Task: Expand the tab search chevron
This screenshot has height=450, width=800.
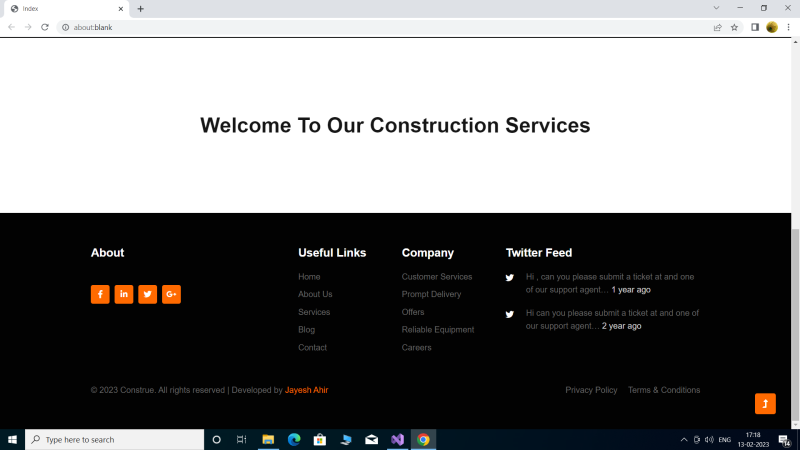Action: [716, 8]
